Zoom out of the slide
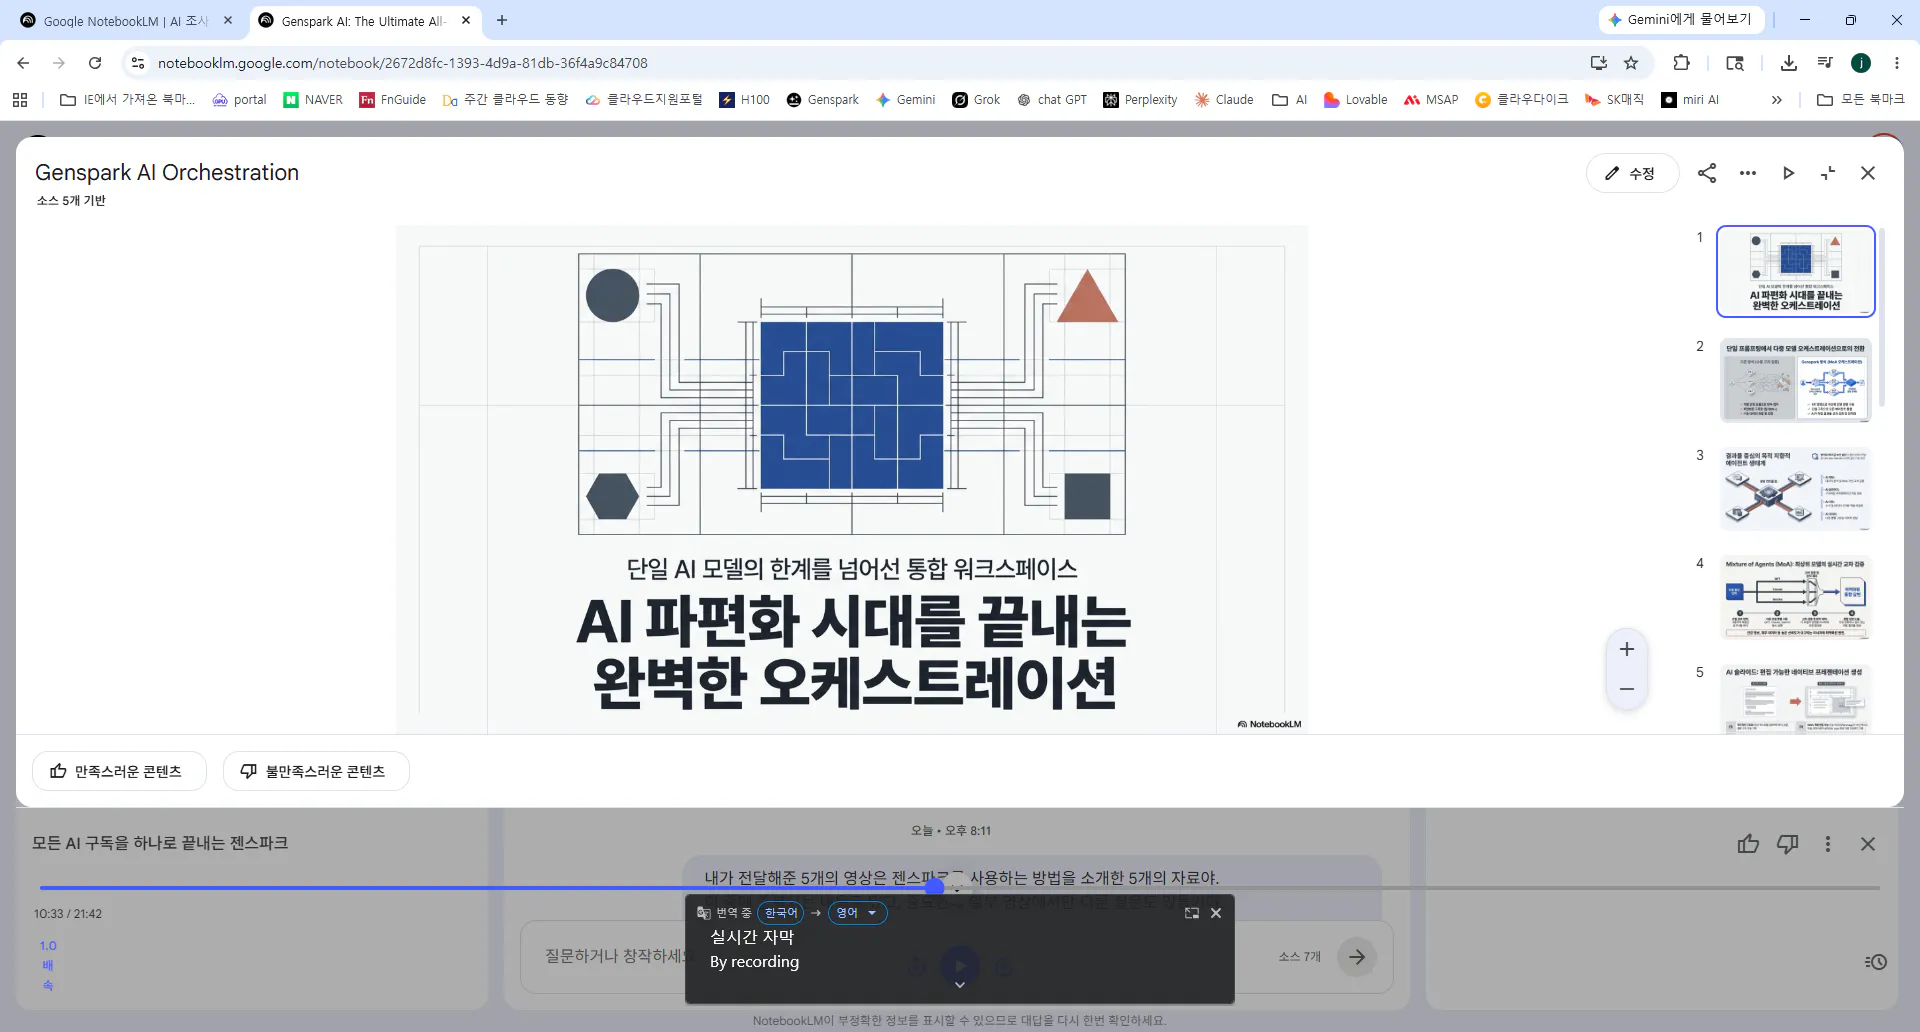 coord(1627,689)
